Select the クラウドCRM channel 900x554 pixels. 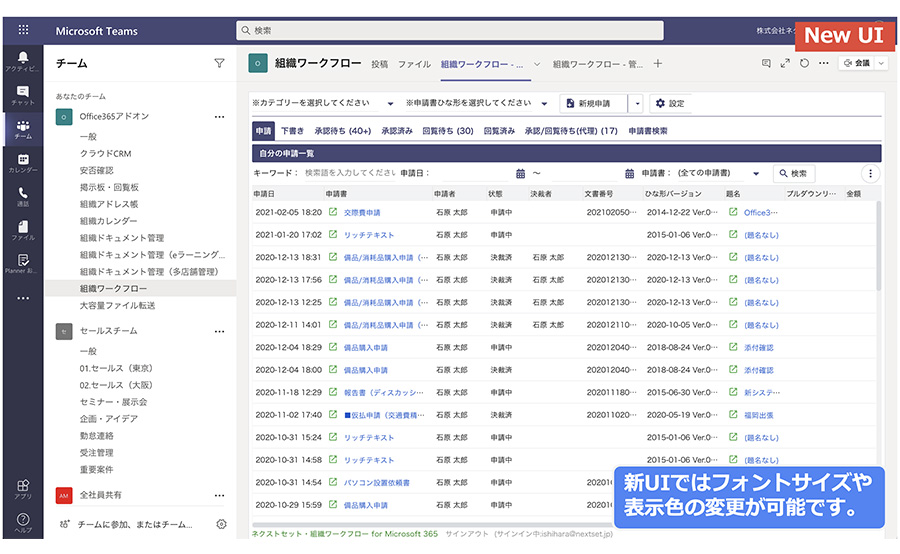(106, 153)
